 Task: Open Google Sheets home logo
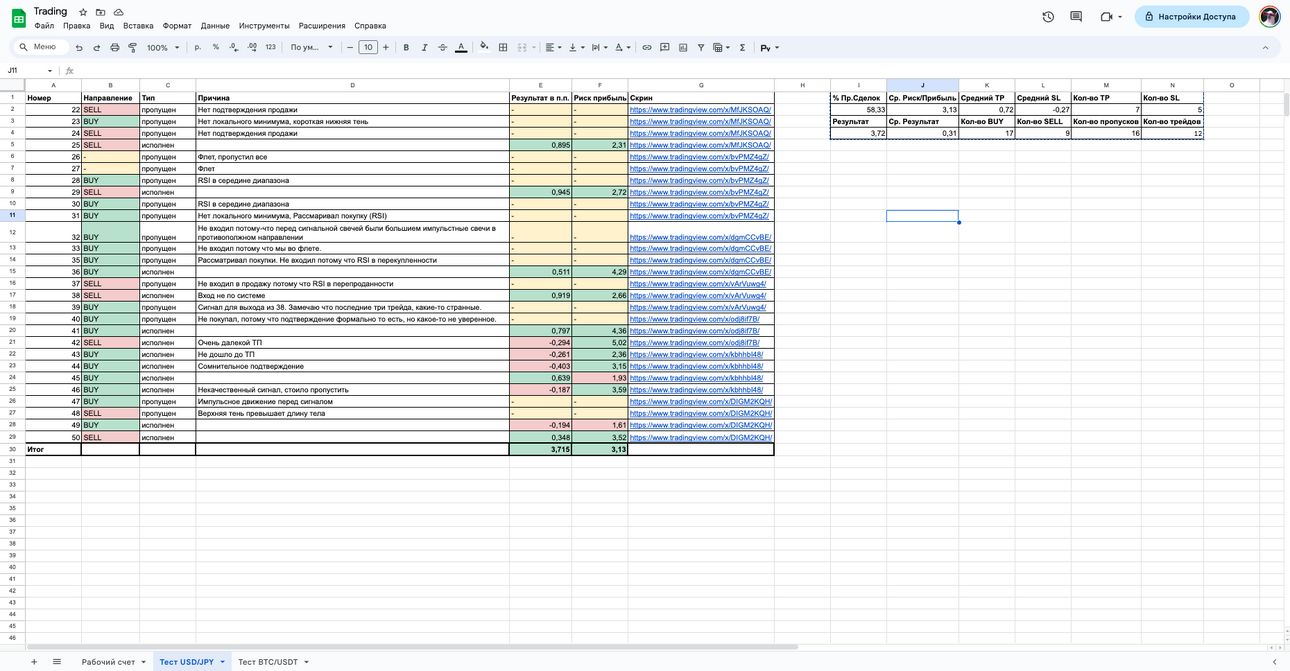(x=18, y=18)
